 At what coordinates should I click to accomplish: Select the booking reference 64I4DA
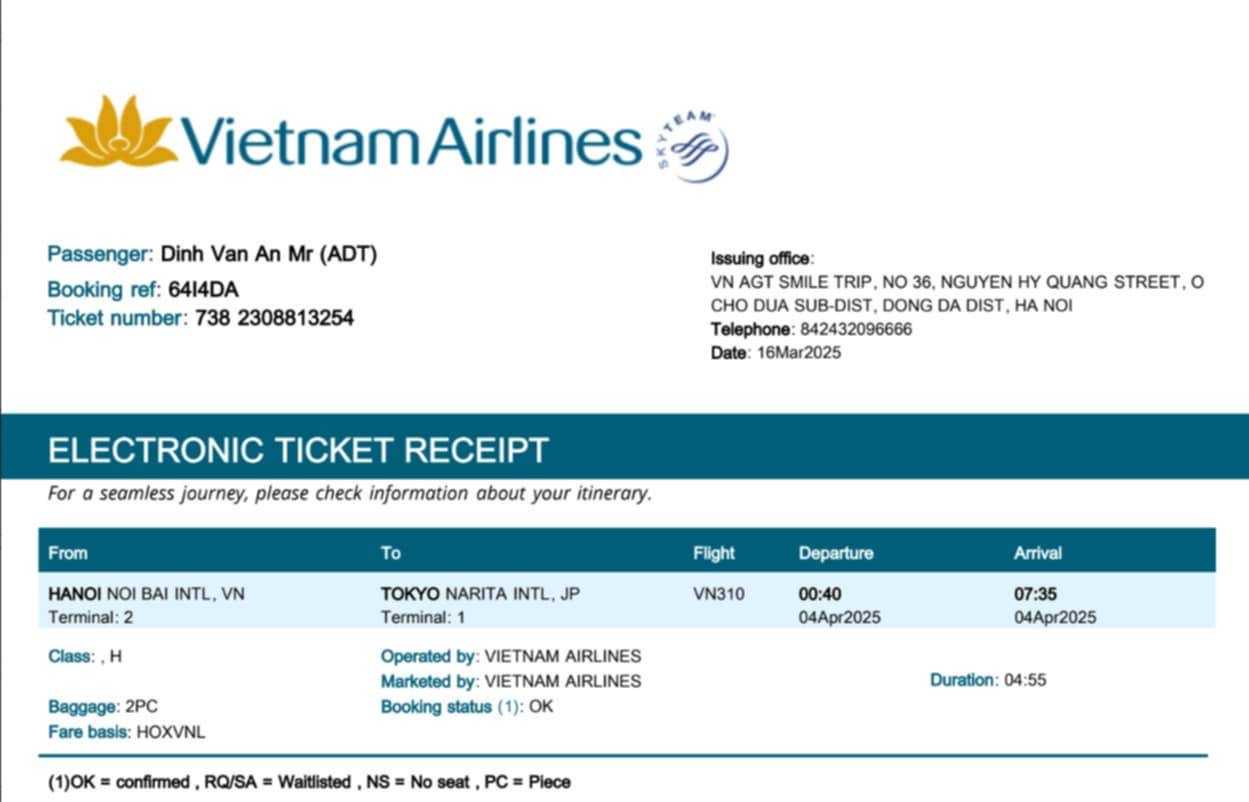point(203,290)
